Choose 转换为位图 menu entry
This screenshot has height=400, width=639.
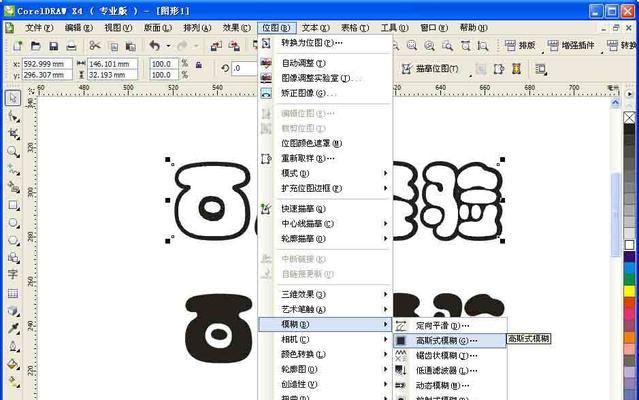tap(325, 43)
